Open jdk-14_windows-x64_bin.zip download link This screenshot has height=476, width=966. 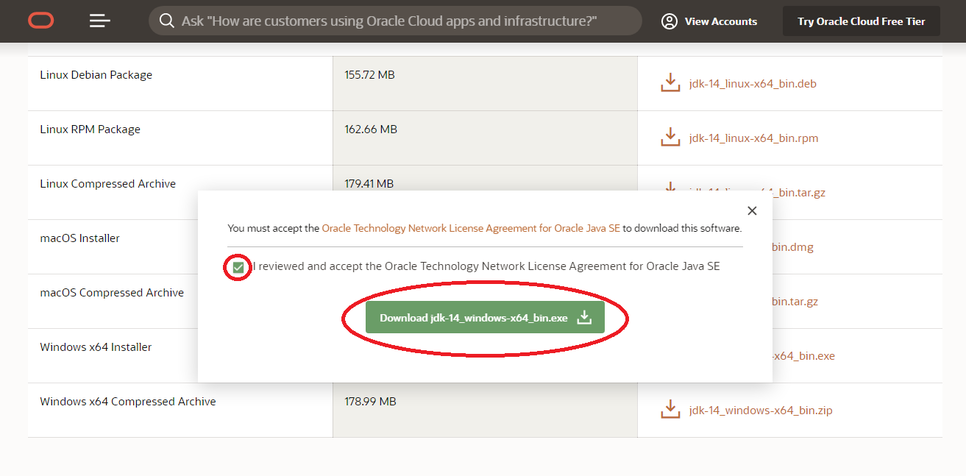[x=761, y=410]
